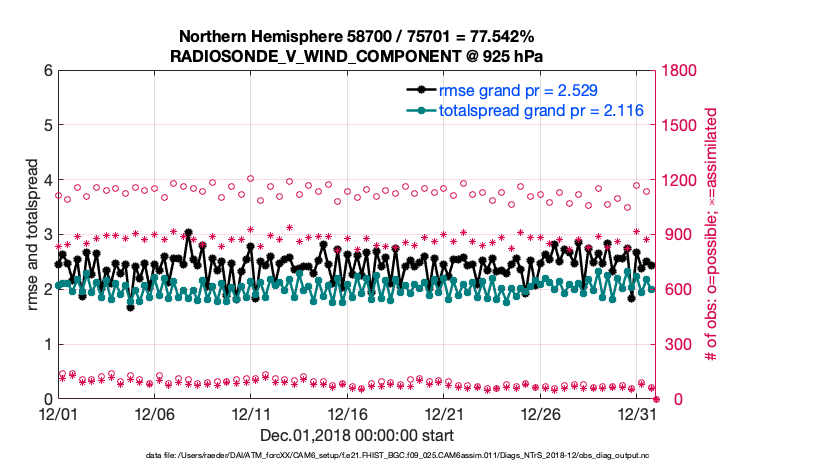Click the 12/11 x-axis tick label
Image resolution: width=830 pixels, height=470 pixels.
(x=252, y=413)
